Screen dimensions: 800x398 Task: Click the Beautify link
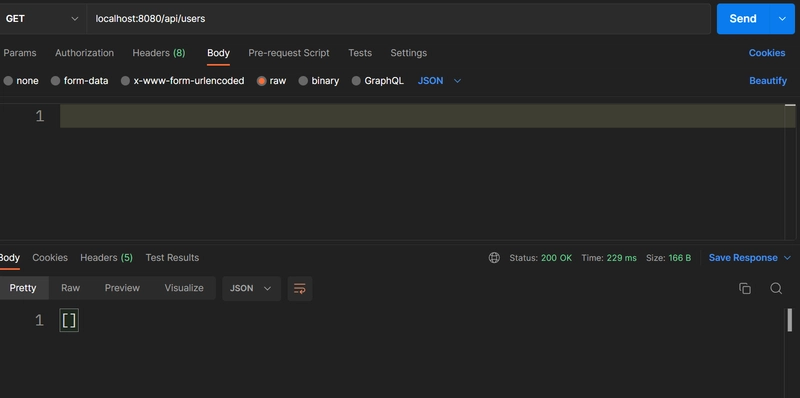point(768,81)
